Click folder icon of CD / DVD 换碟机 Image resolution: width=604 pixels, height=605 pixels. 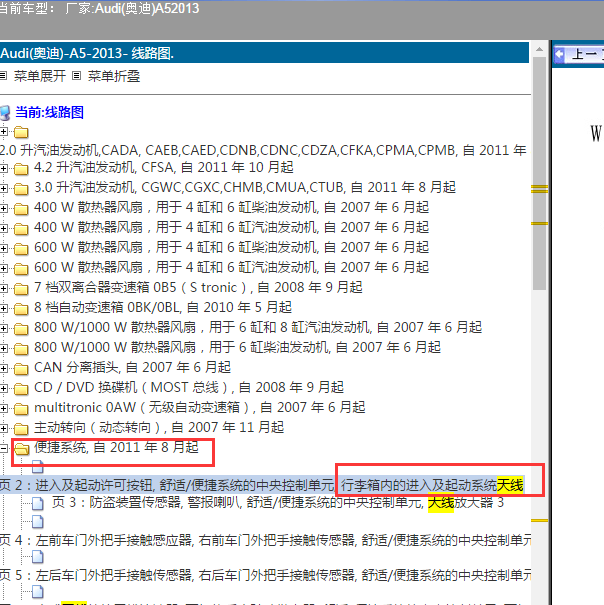[21, 389]
